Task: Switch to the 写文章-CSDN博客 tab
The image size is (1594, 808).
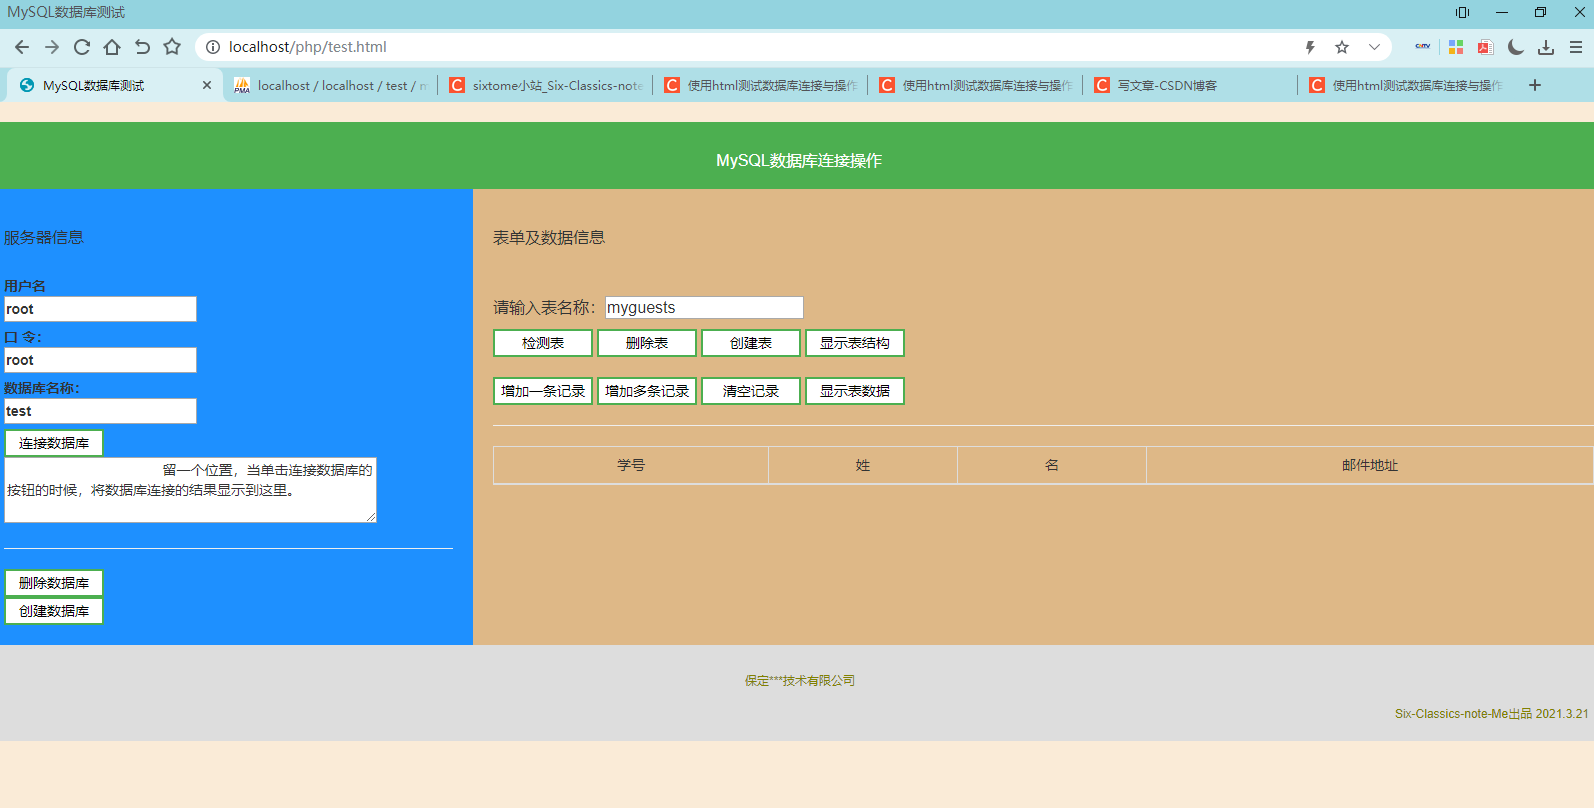Action: pyautogui.click(x=1190, y=85)
